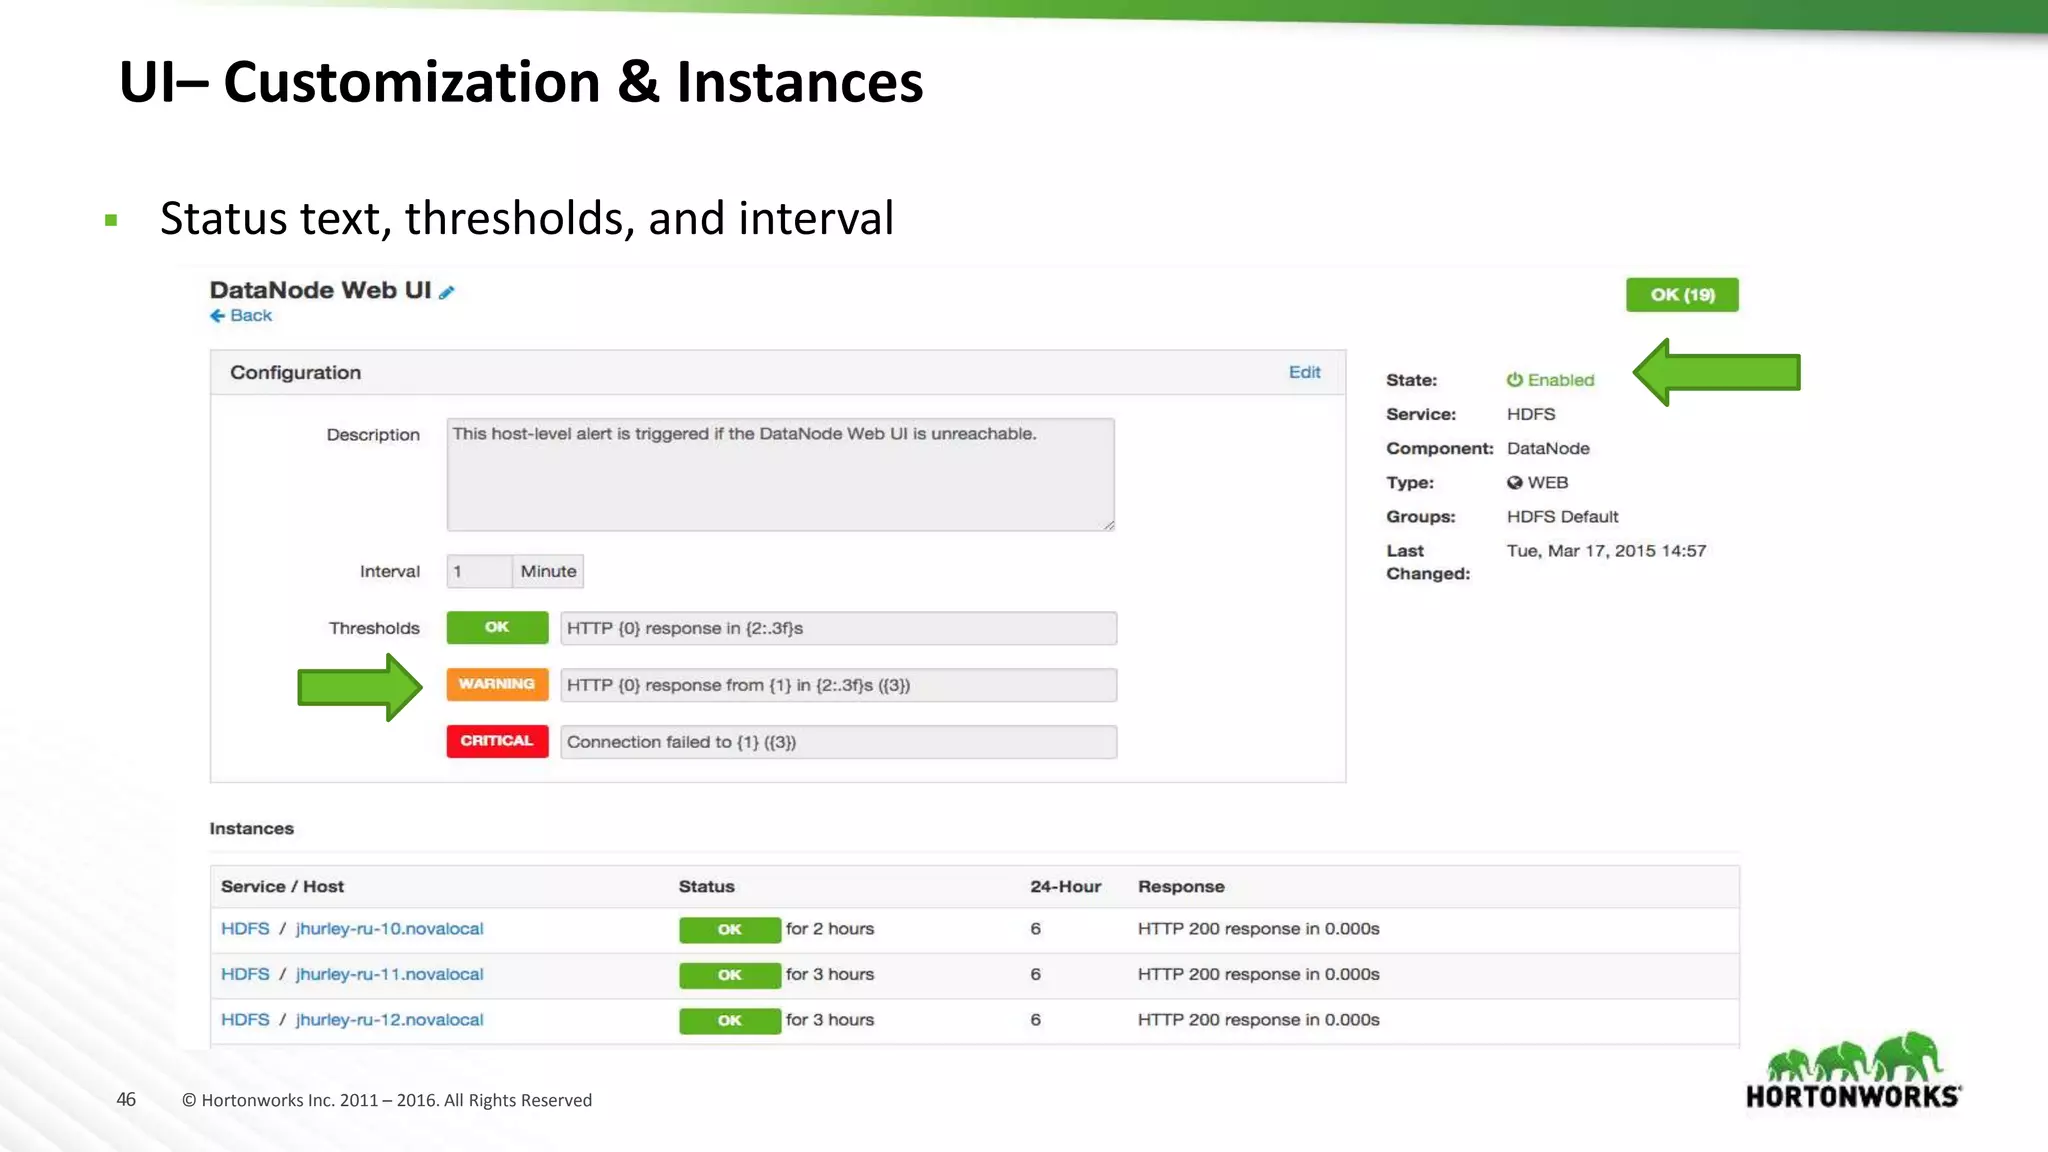2048x1152 pixels.
Task: Click the Back arrow link
Action: coord(241,316)
